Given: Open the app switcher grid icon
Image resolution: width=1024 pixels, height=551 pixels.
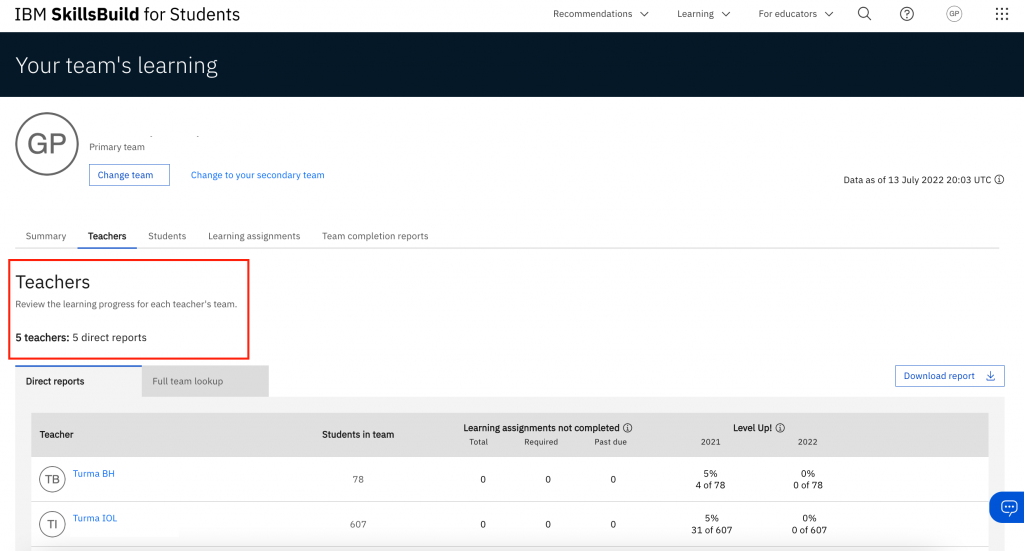Looking at the screenshot, I should pos(1002,14).
